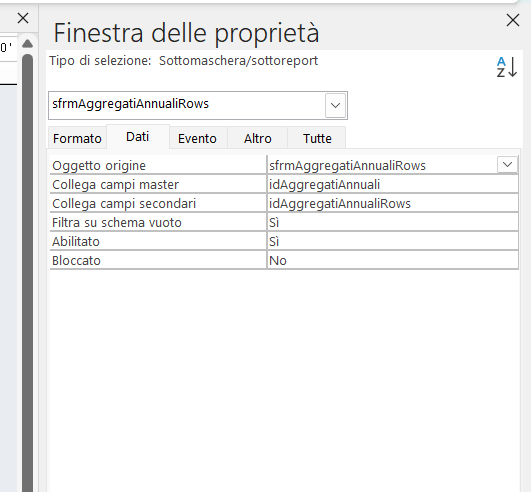Edit the Collega campi secondari value
This screenshot has height=492, width=531.
pyautogui.click(x=392, y=204)
